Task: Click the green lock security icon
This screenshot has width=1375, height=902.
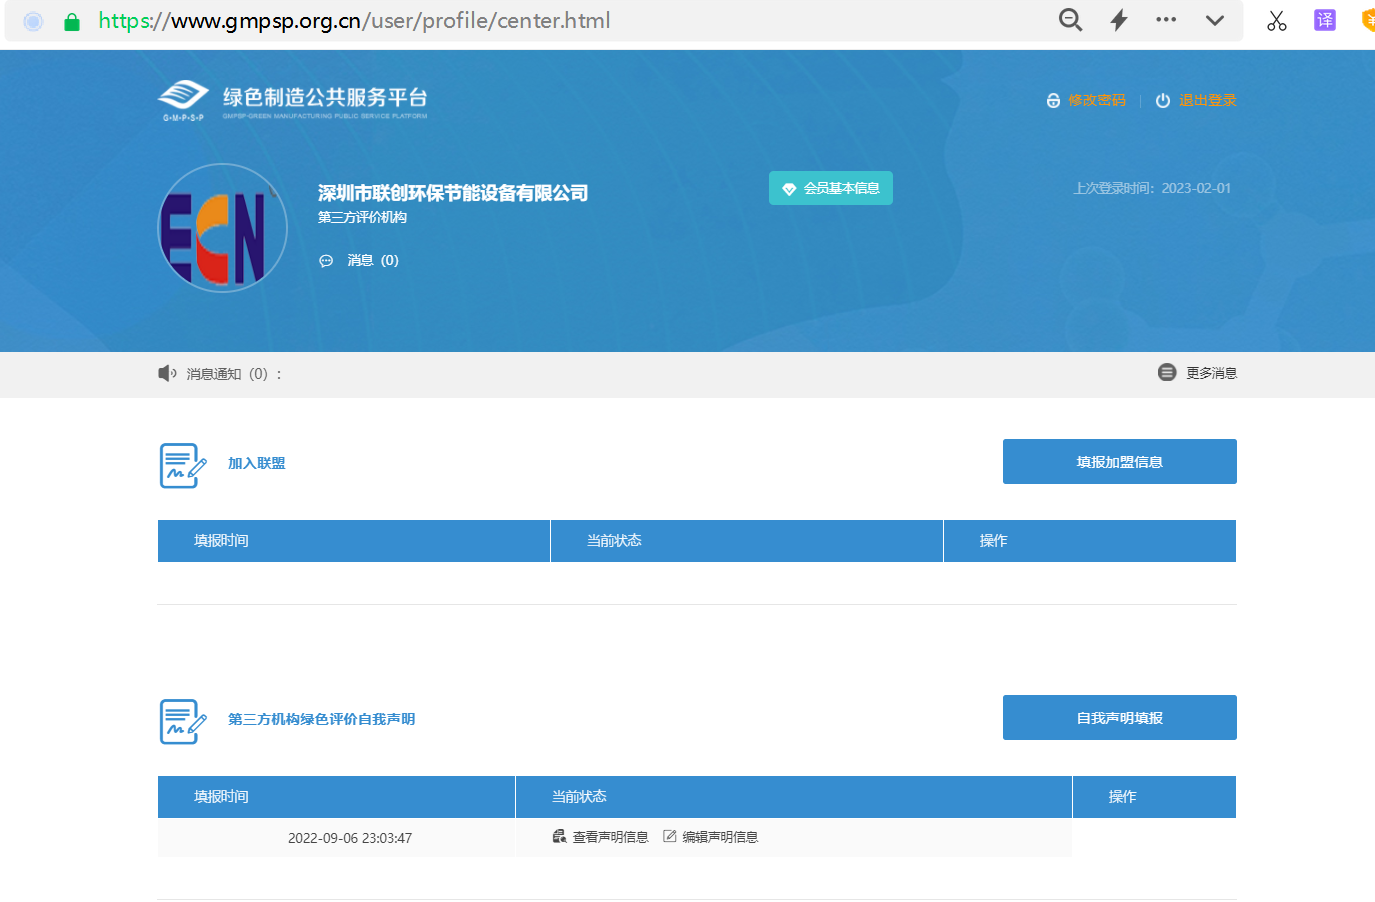Action: point(72,21)
